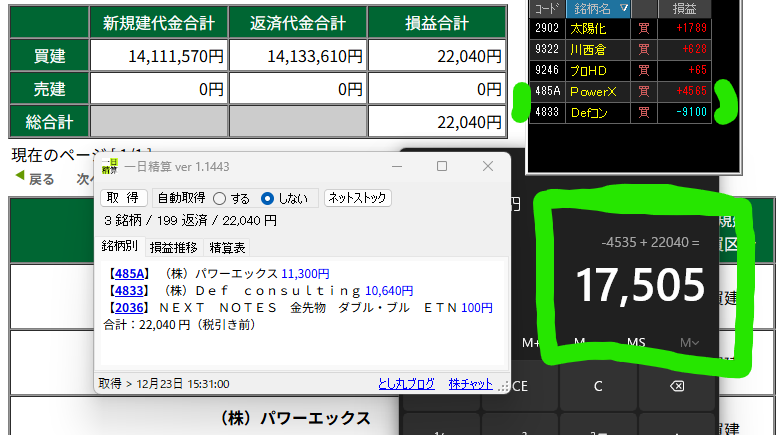Select the する auto-fetch radio button
The width and height of the screenshot is (776, 435).
(220, 198)
